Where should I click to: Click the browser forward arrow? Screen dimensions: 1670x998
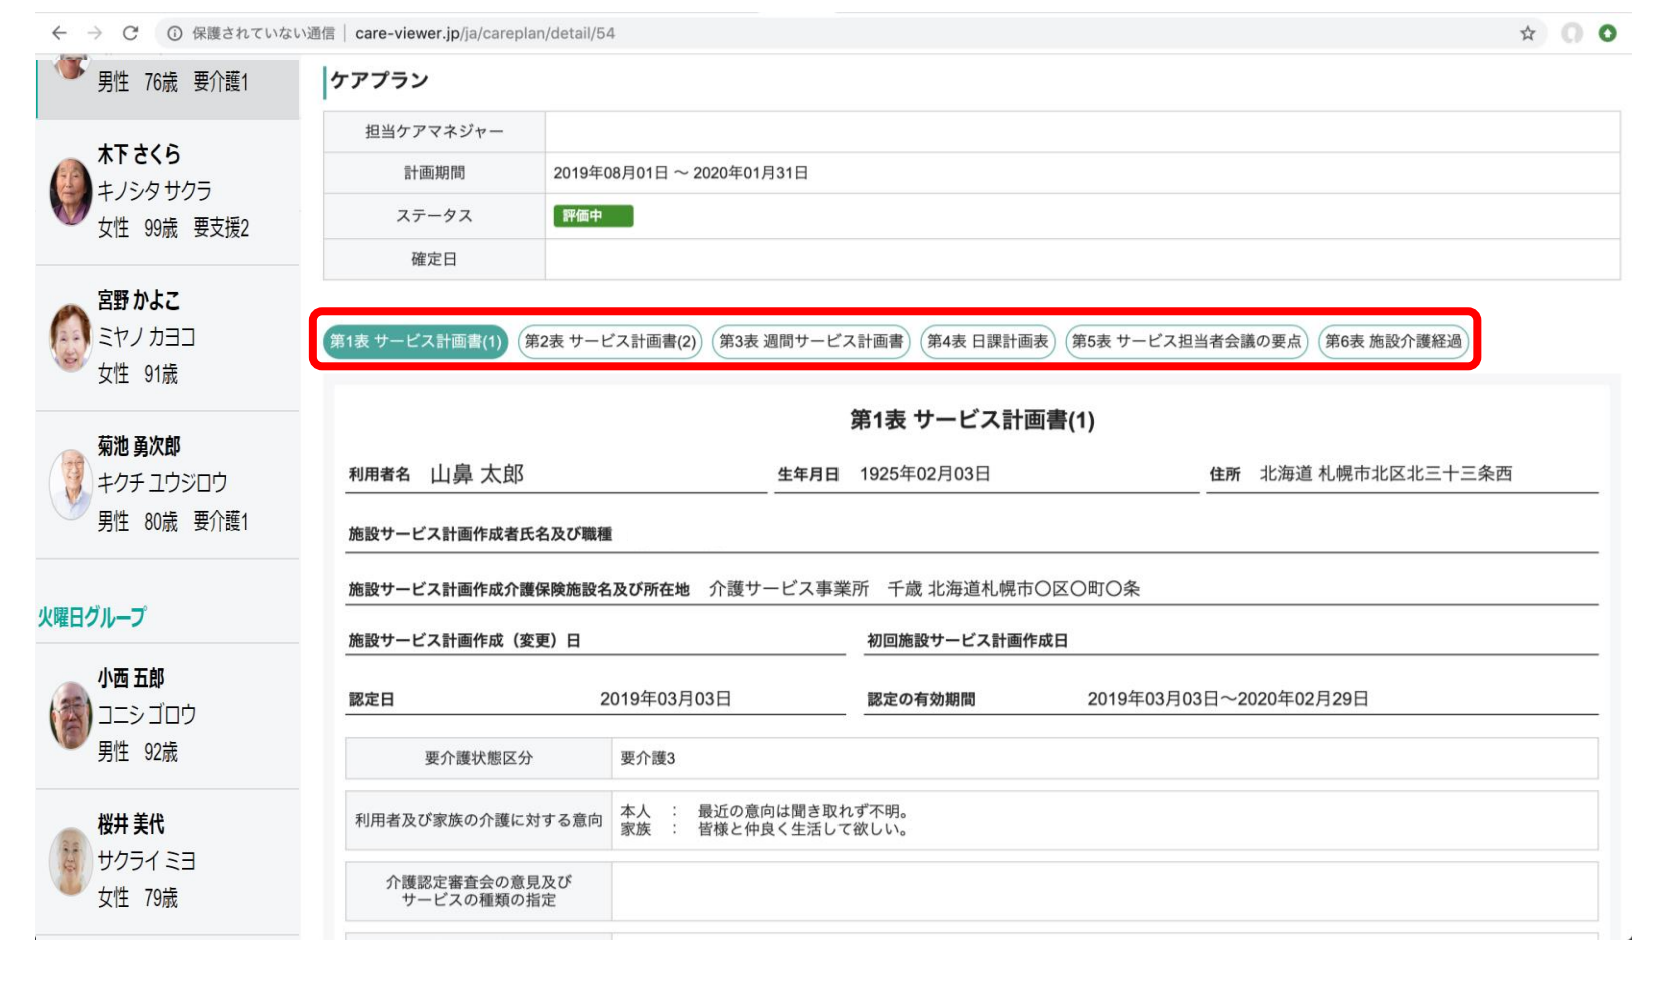95,33
